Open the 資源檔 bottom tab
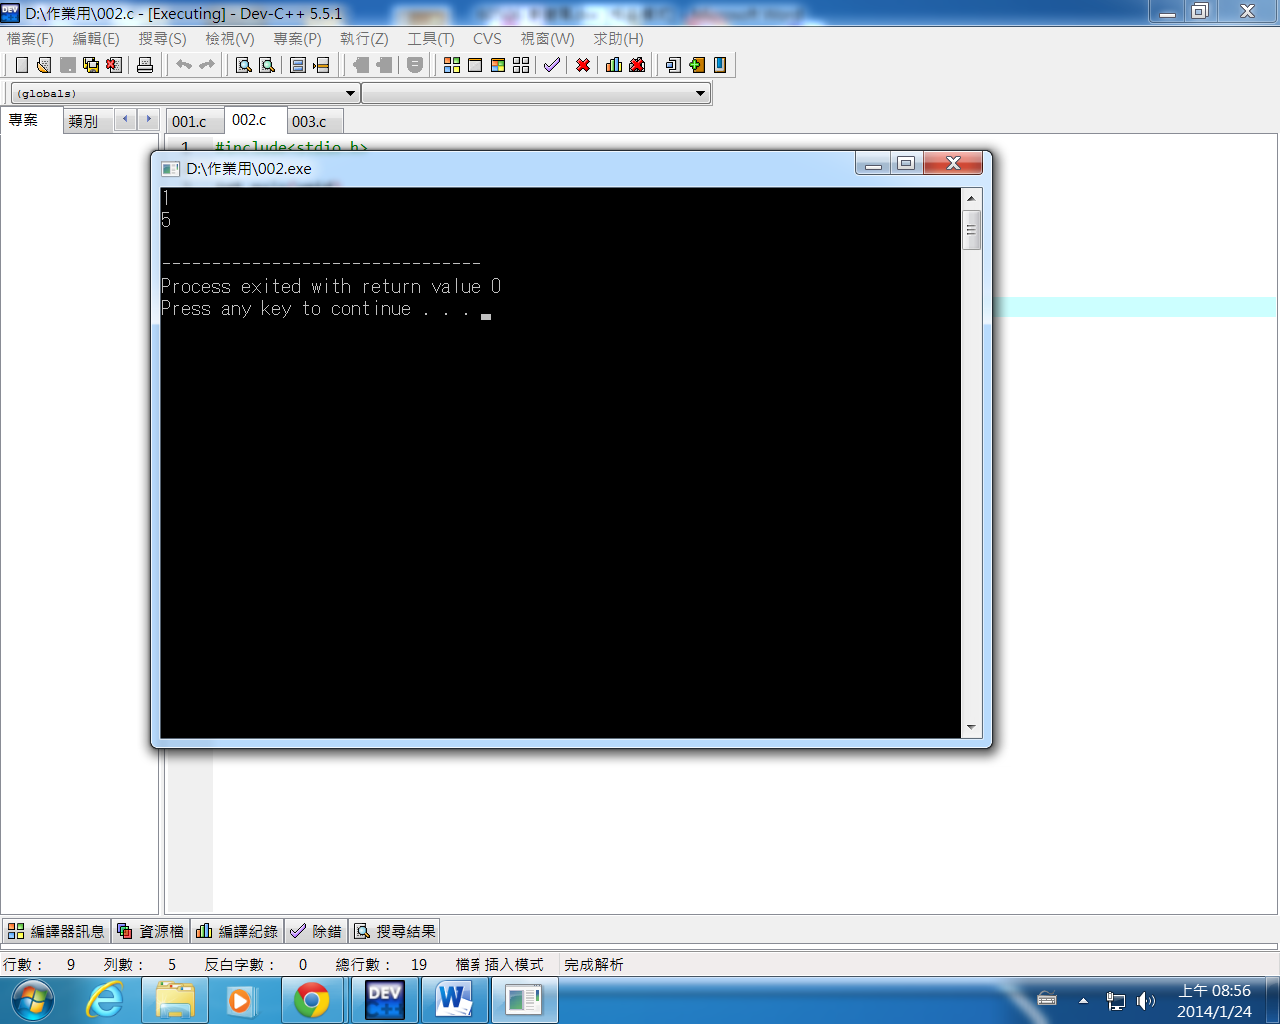This screenshot has width=1280, height=1024. pyautogui.click(x=151, y=931)
